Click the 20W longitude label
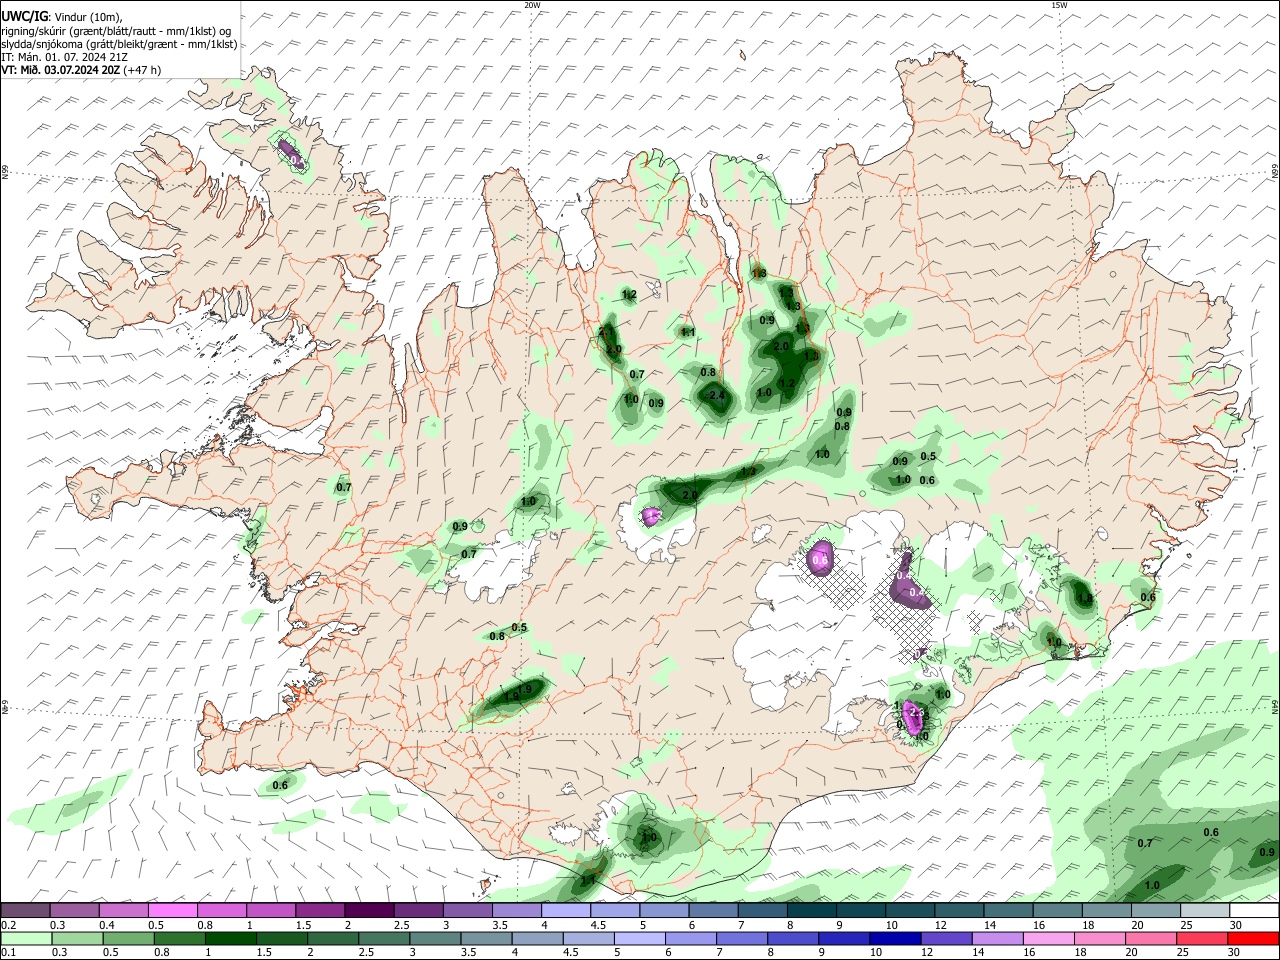 coord(532,5)
